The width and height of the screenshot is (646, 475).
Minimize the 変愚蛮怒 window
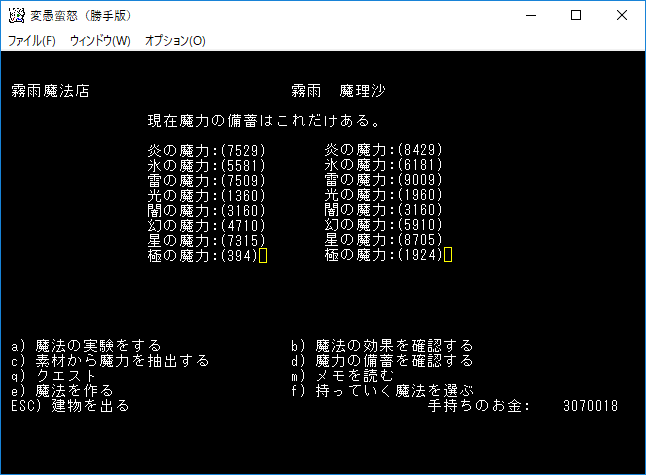tap(531, 16)
